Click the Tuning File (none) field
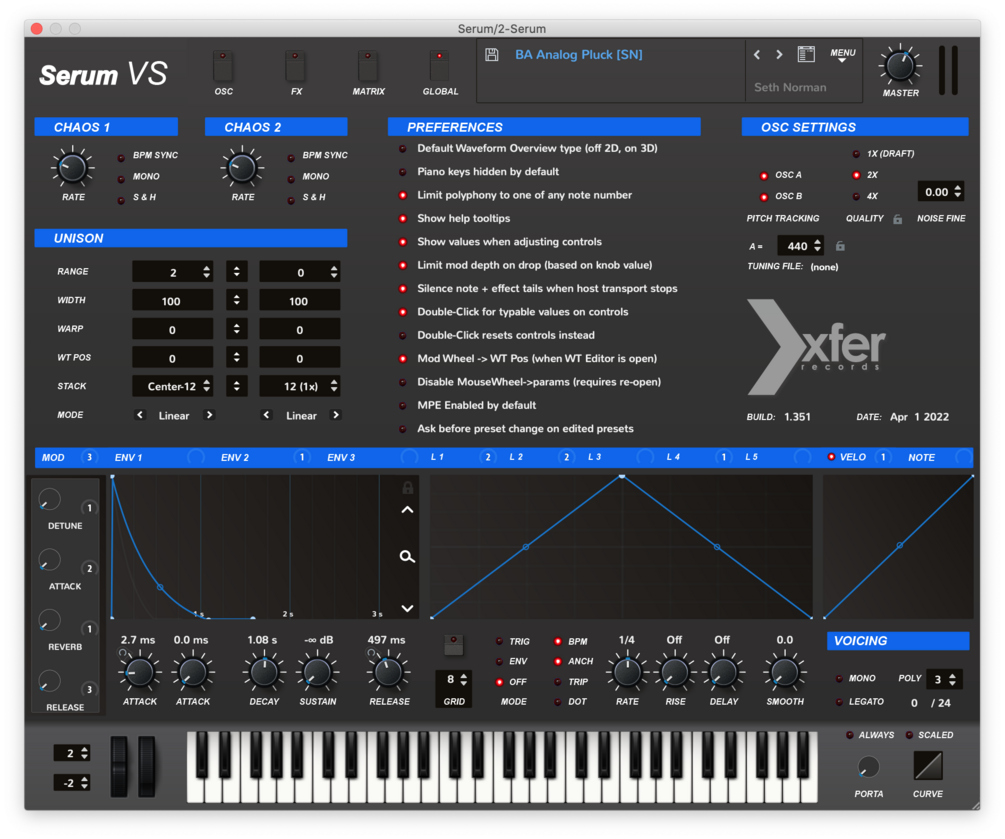The height and width of the screenshot is (839, 1005). [x=824, y=267]
